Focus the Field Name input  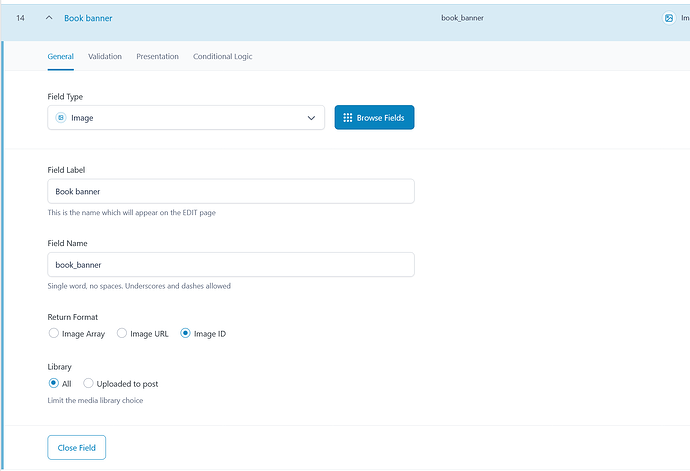click(231, 265)
